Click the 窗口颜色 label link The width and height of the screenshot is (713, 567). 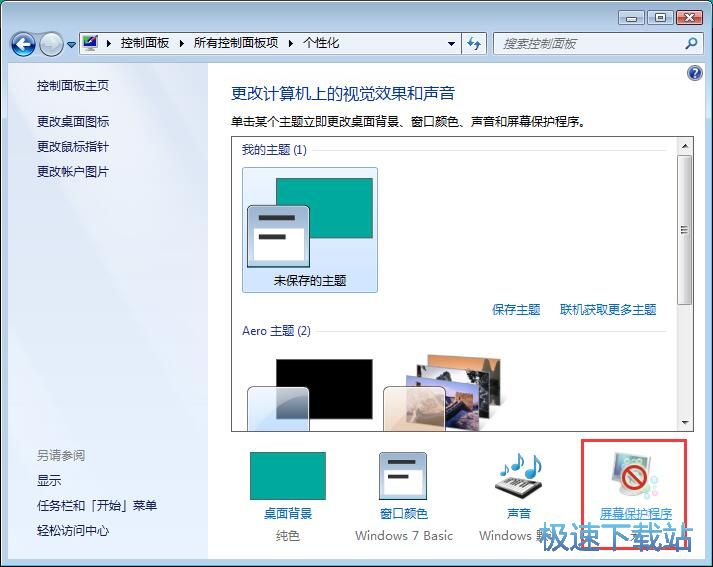click(404, 514)
